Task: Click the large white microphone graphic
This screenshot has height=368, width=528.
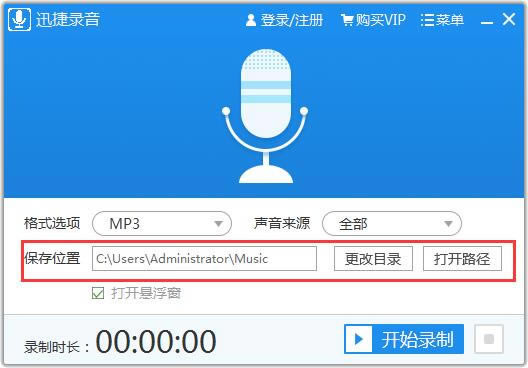Action: tap(265, 116)
